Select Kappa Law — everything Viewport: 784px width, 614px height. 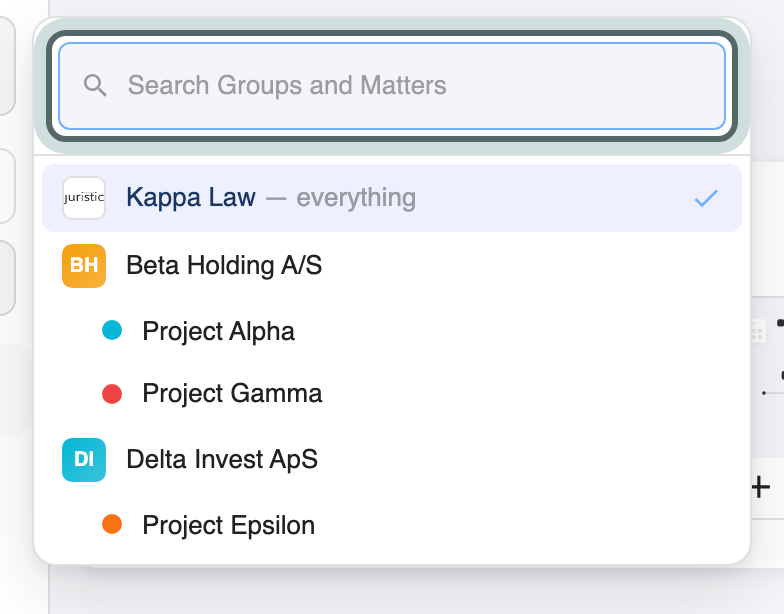click(392, 198)
